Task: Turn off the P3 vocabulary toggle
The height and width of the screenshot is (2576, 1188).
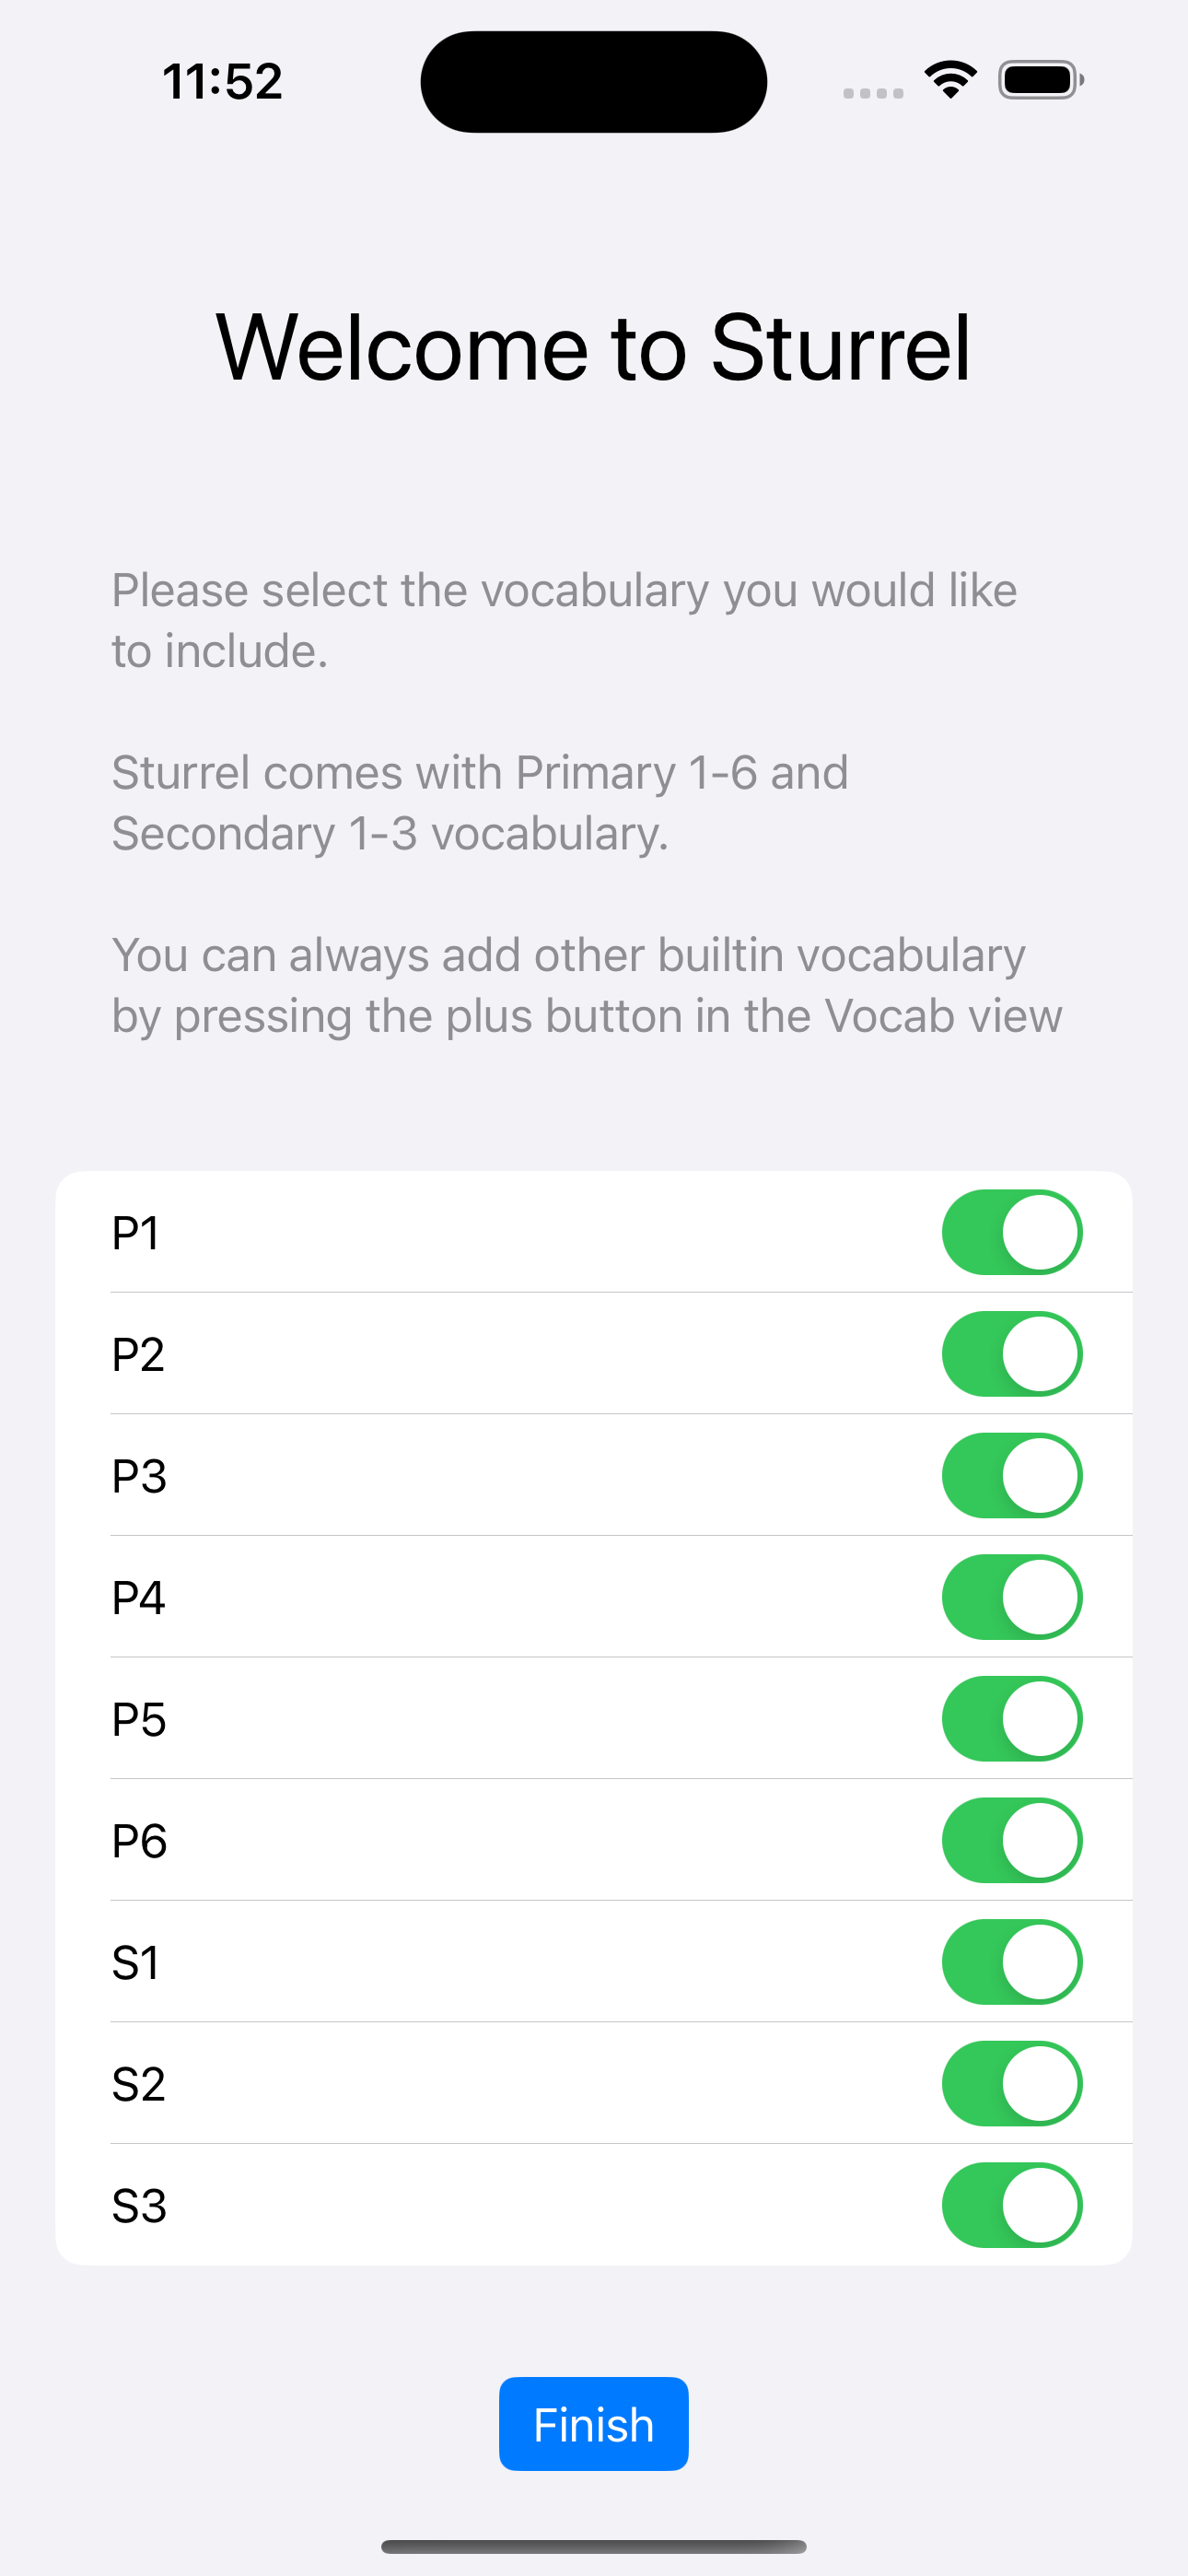Action: (1011, 1475)
